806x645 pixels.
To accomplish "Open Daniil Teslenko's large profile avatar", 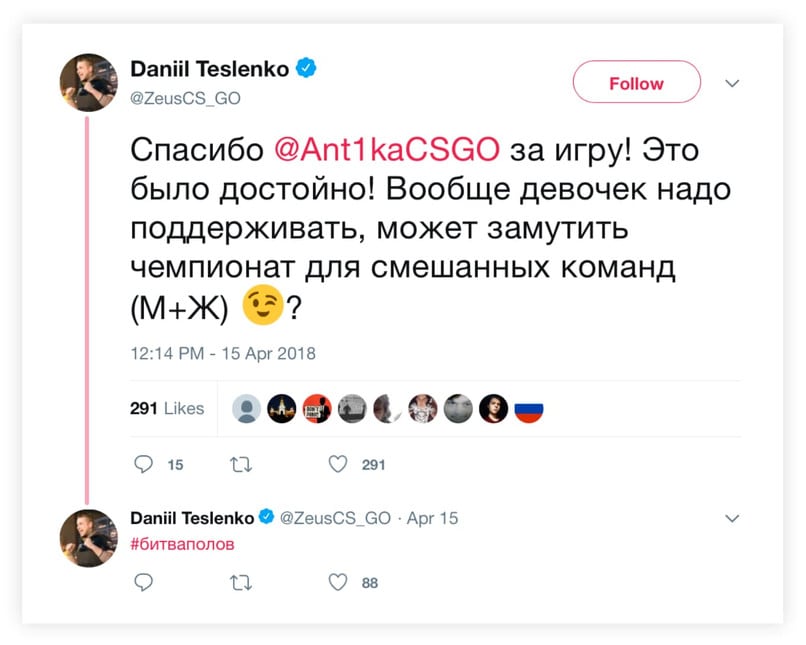I will (89, 82).
